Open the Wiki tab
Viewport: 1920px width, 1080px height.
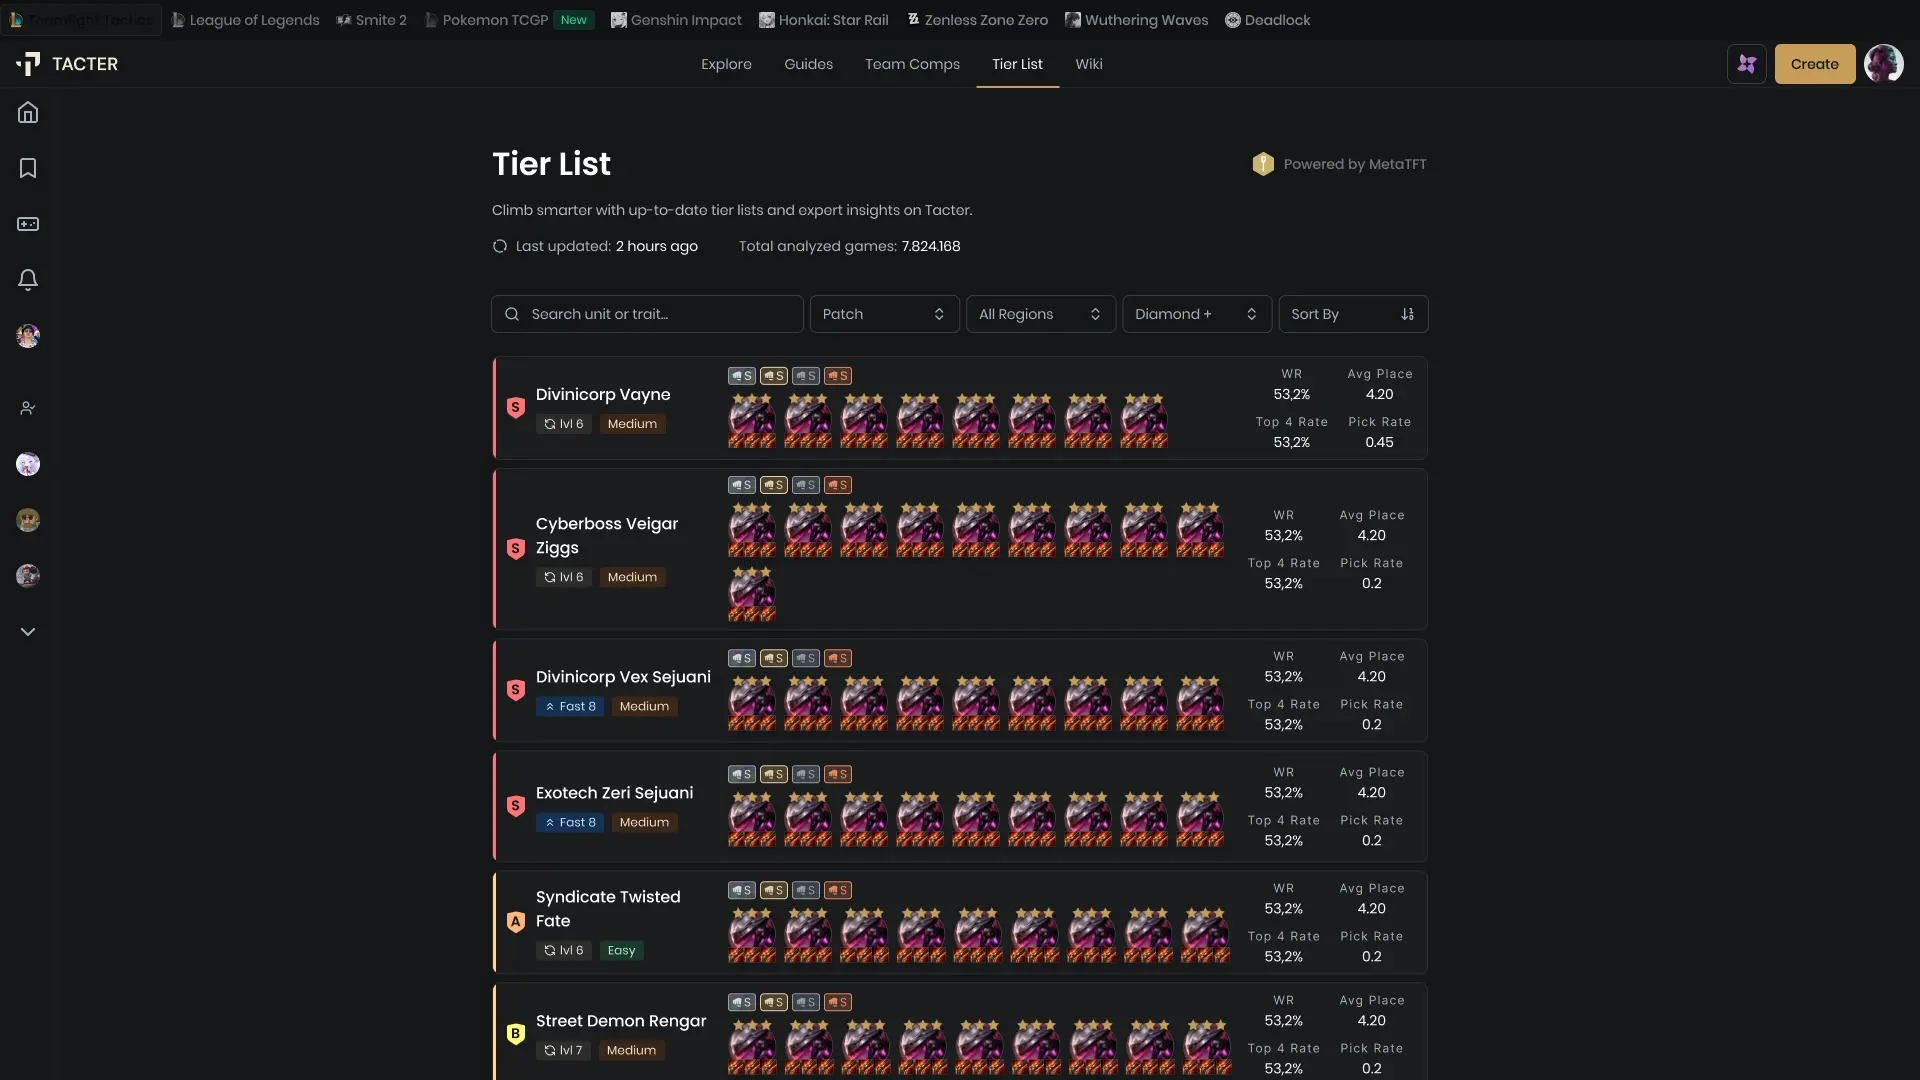[1088, 63]
